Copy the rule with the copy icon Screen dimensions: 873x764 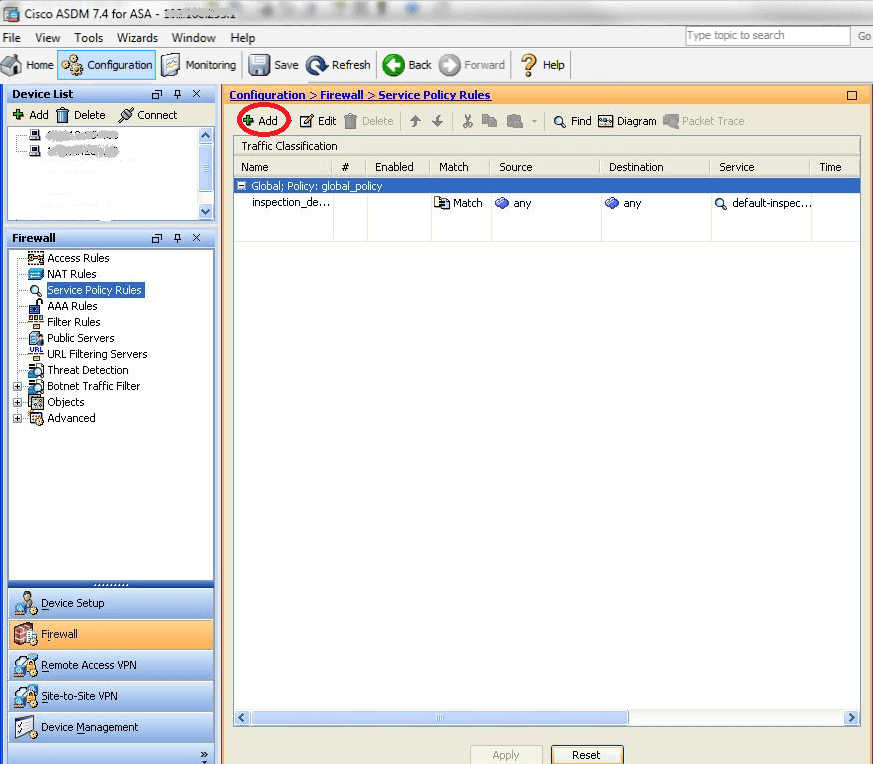489,121
